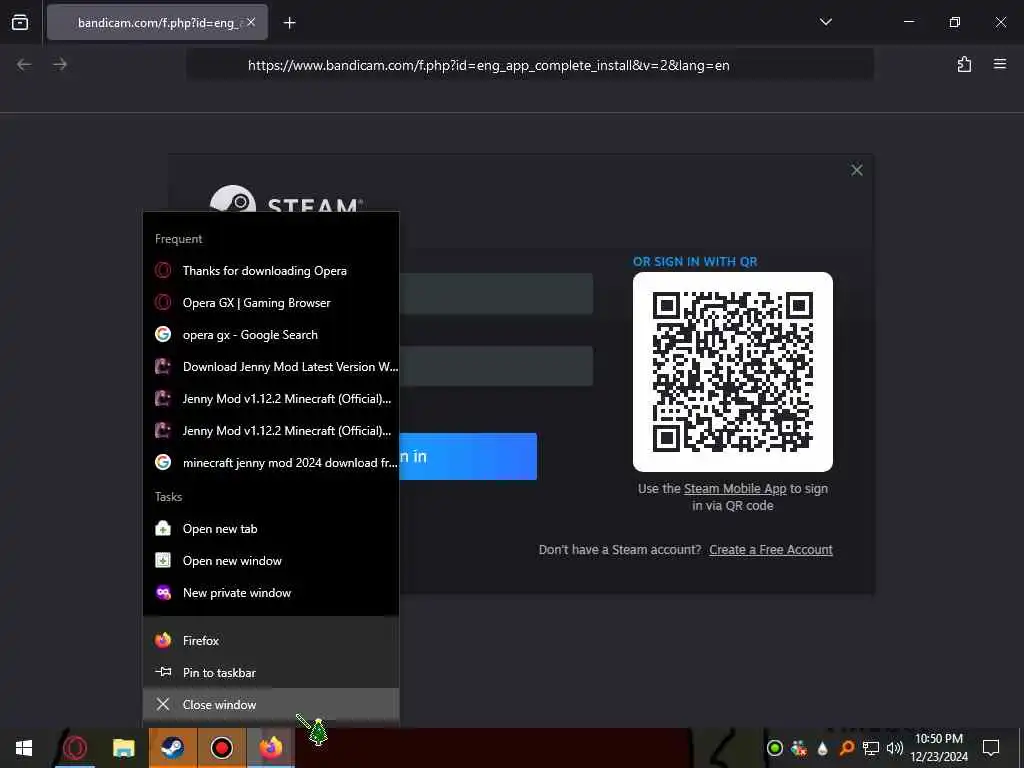The width and height of the screenshot is (1024, 768).
Task: Open 'Thanks for downloading Opera' jump list entry
Action: pos(271,270)
